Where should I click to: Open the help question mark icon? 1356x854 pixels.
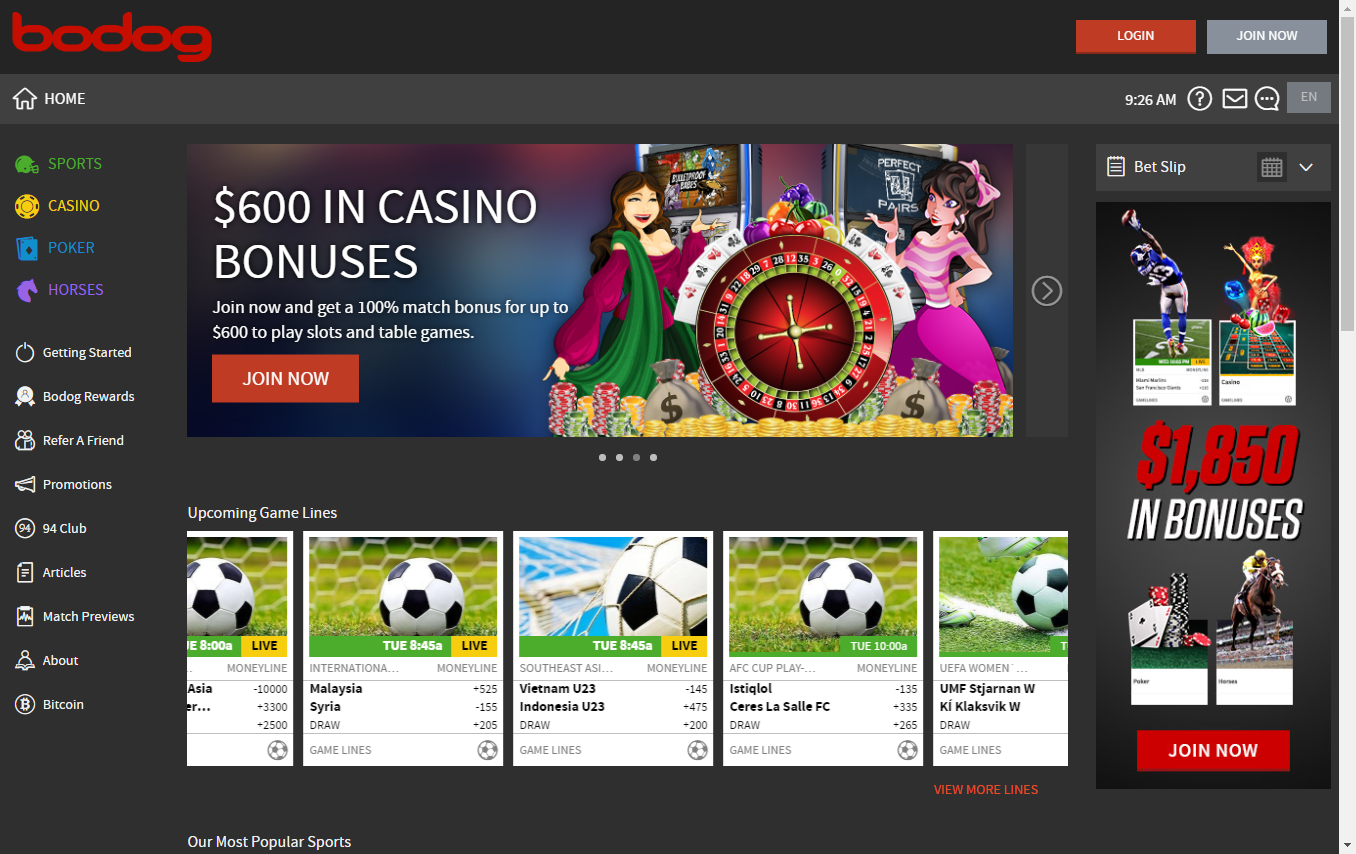pos(1199,99)
